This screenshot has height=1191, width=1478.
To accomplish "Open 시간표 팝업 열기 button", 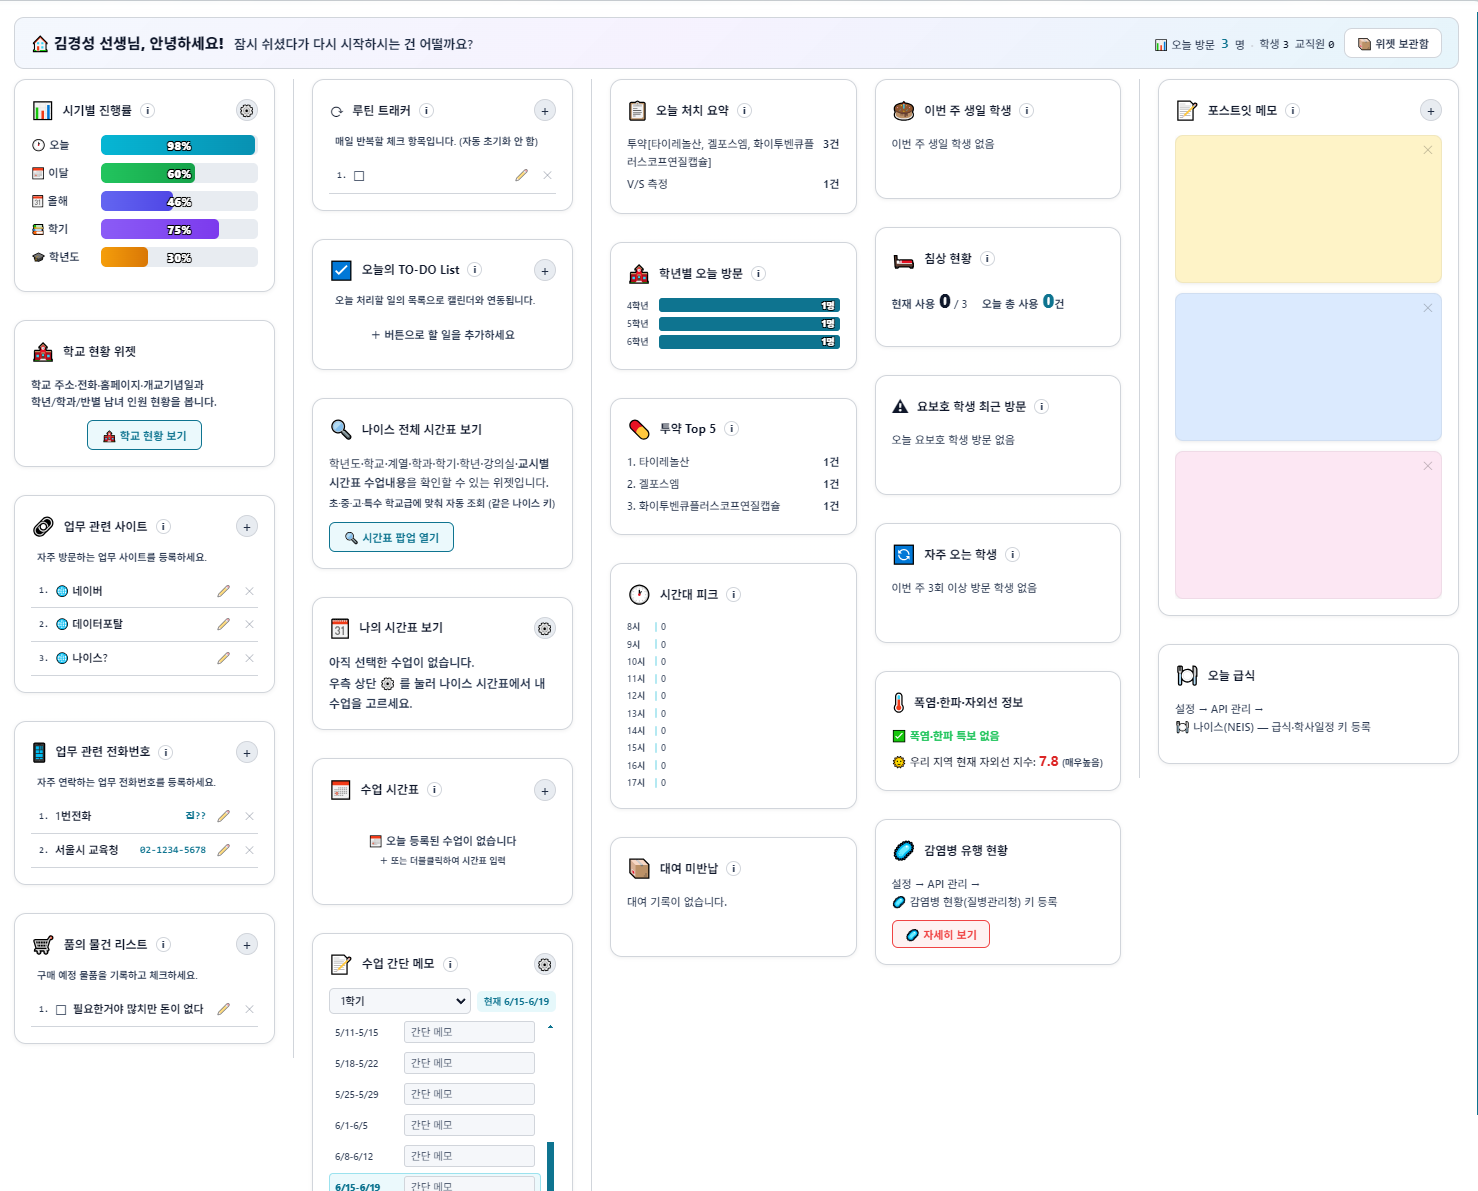I will pos(391,537).
